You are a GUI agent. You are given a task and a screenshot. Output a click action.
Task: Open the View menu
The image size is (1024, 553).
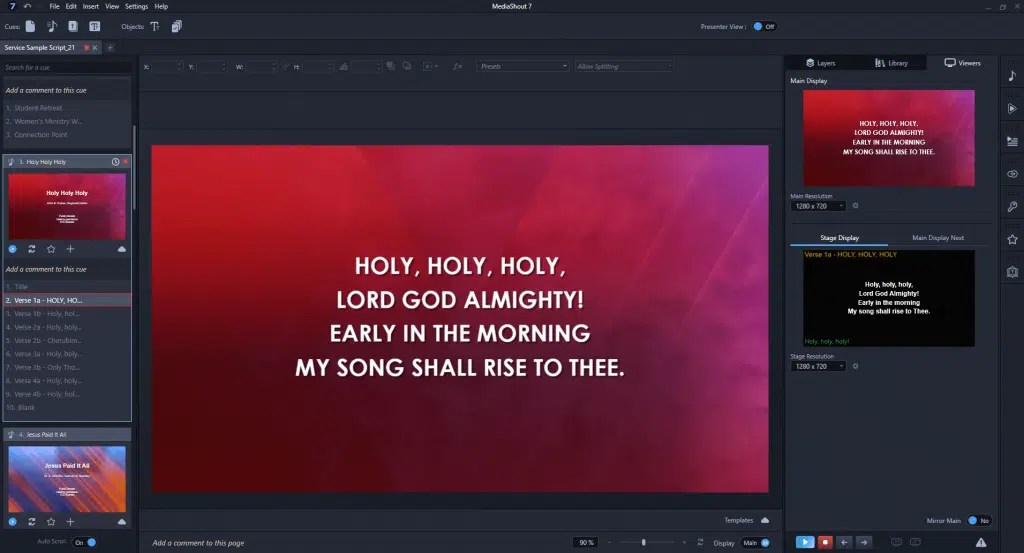112,6
